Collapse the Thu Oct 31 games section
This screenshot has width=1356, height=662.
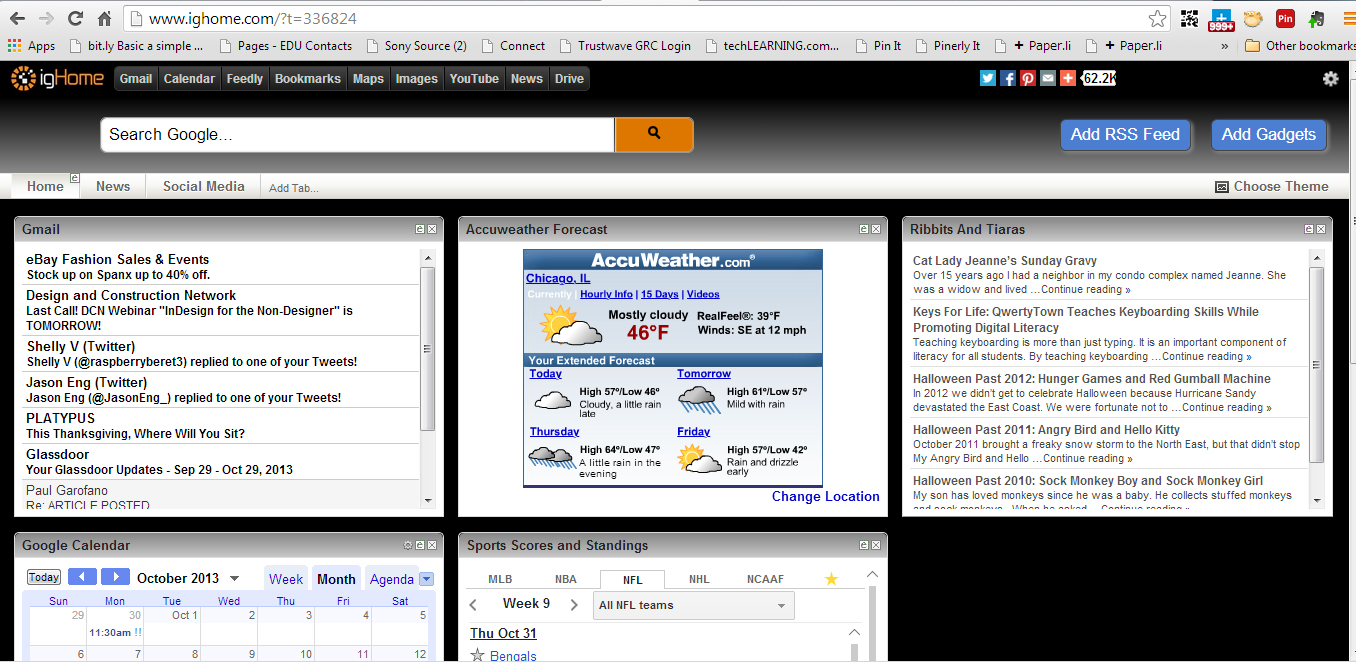point(854,632)
